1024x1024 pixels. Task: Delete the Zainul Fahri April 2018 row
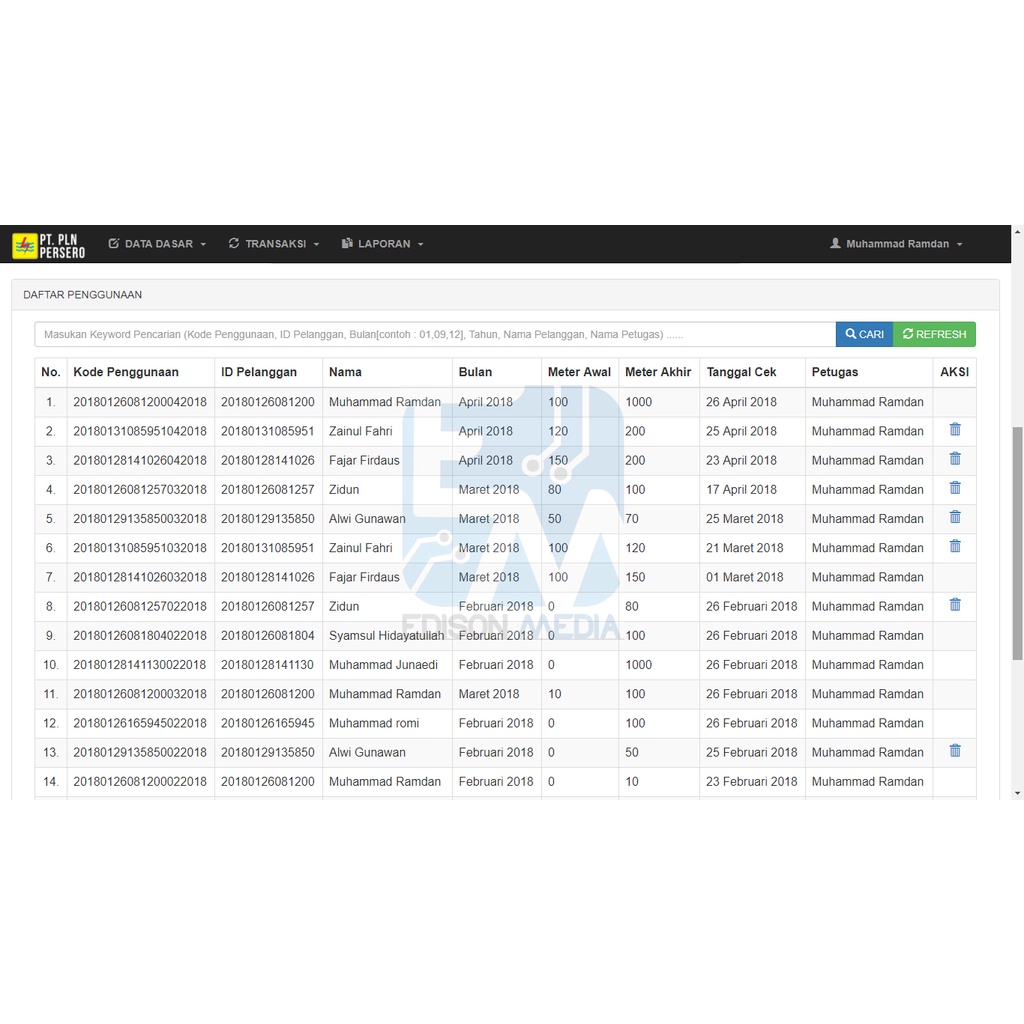point(954,430)
